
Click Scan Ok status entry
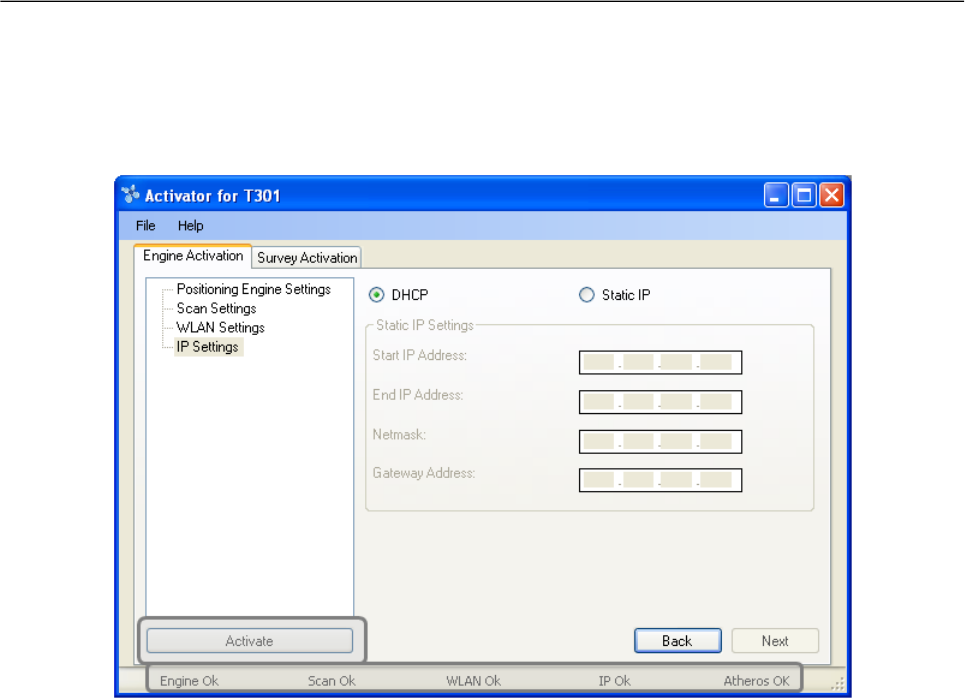[x=331, y=681]
